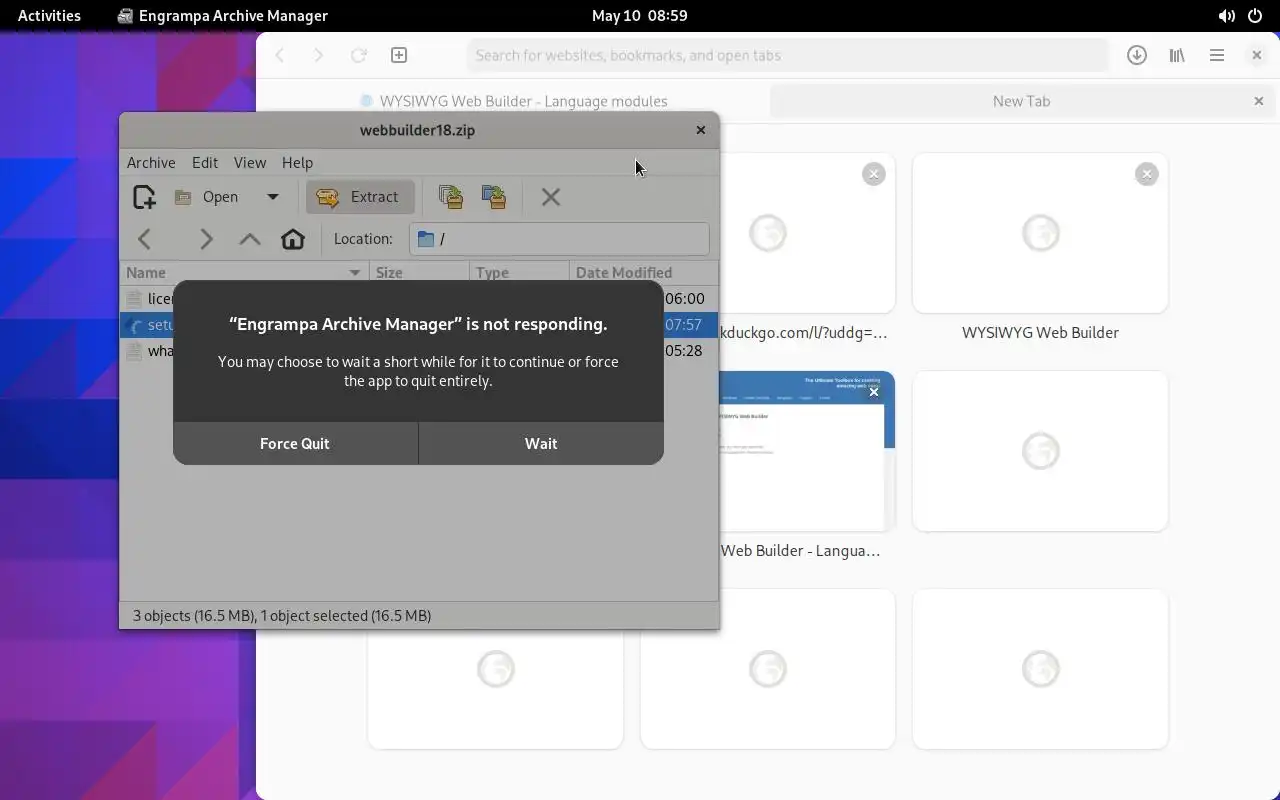Open the duckduckgo.com shortcut tile
The height and width of the screenshot is (800, 1280).
pyautogui.click(x=807, y=233)
